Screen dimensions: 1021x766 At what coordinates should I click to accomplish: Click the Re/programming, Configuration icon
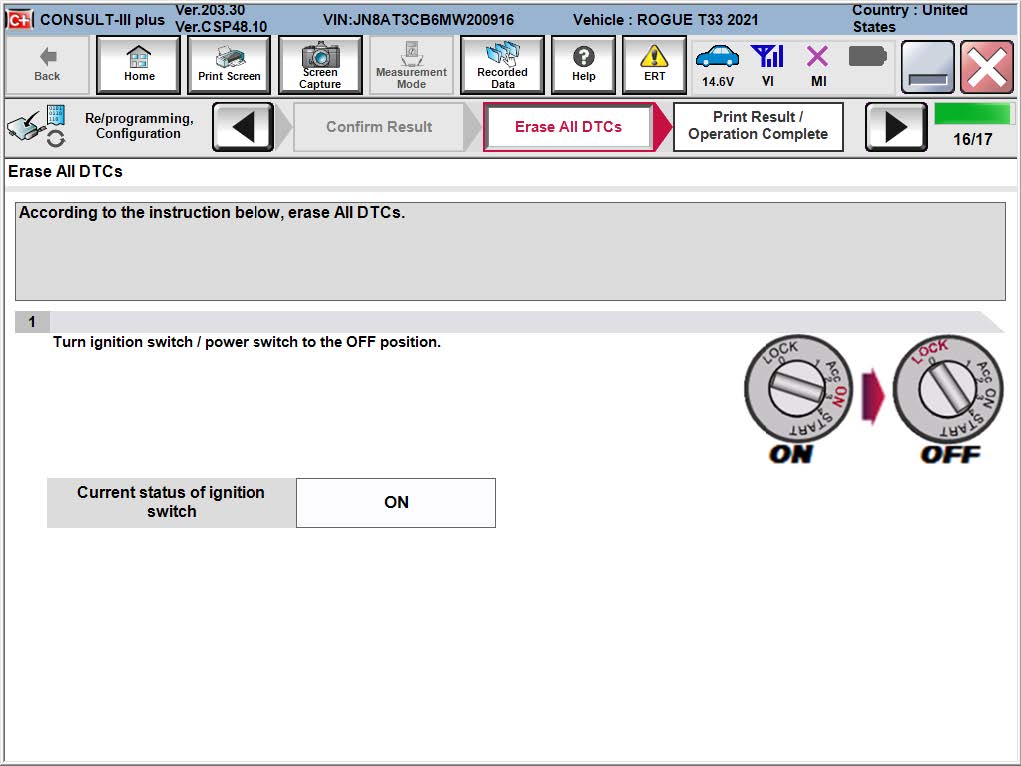(36, 126)
